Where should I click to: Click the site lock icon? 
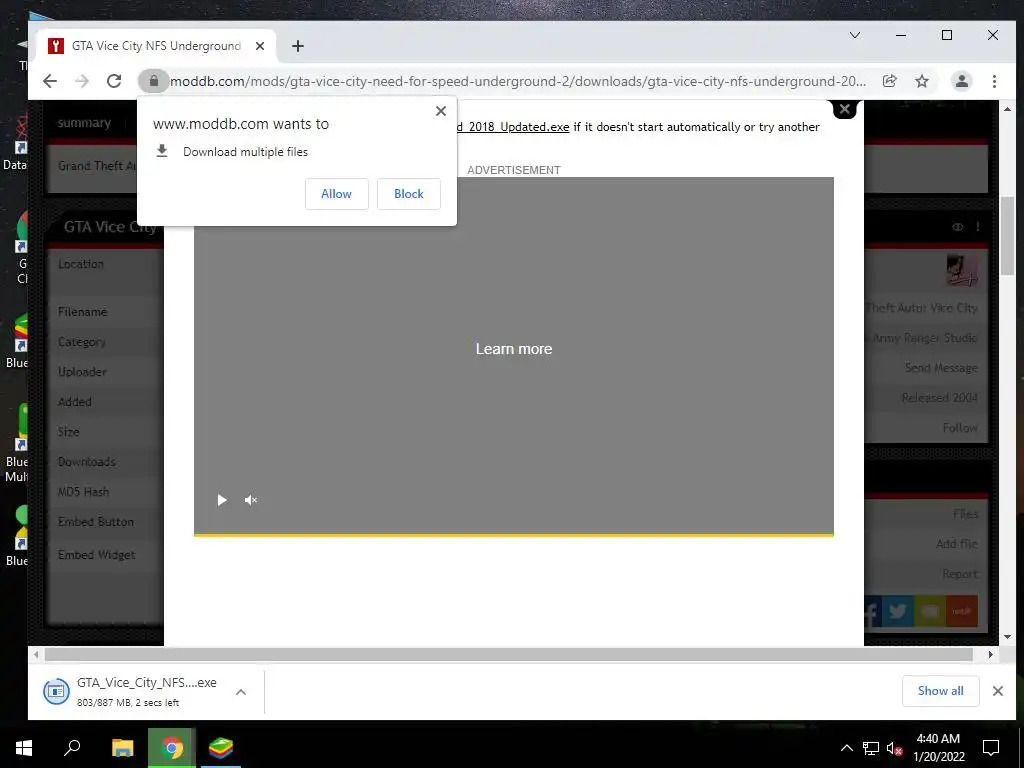pos(153,81)
